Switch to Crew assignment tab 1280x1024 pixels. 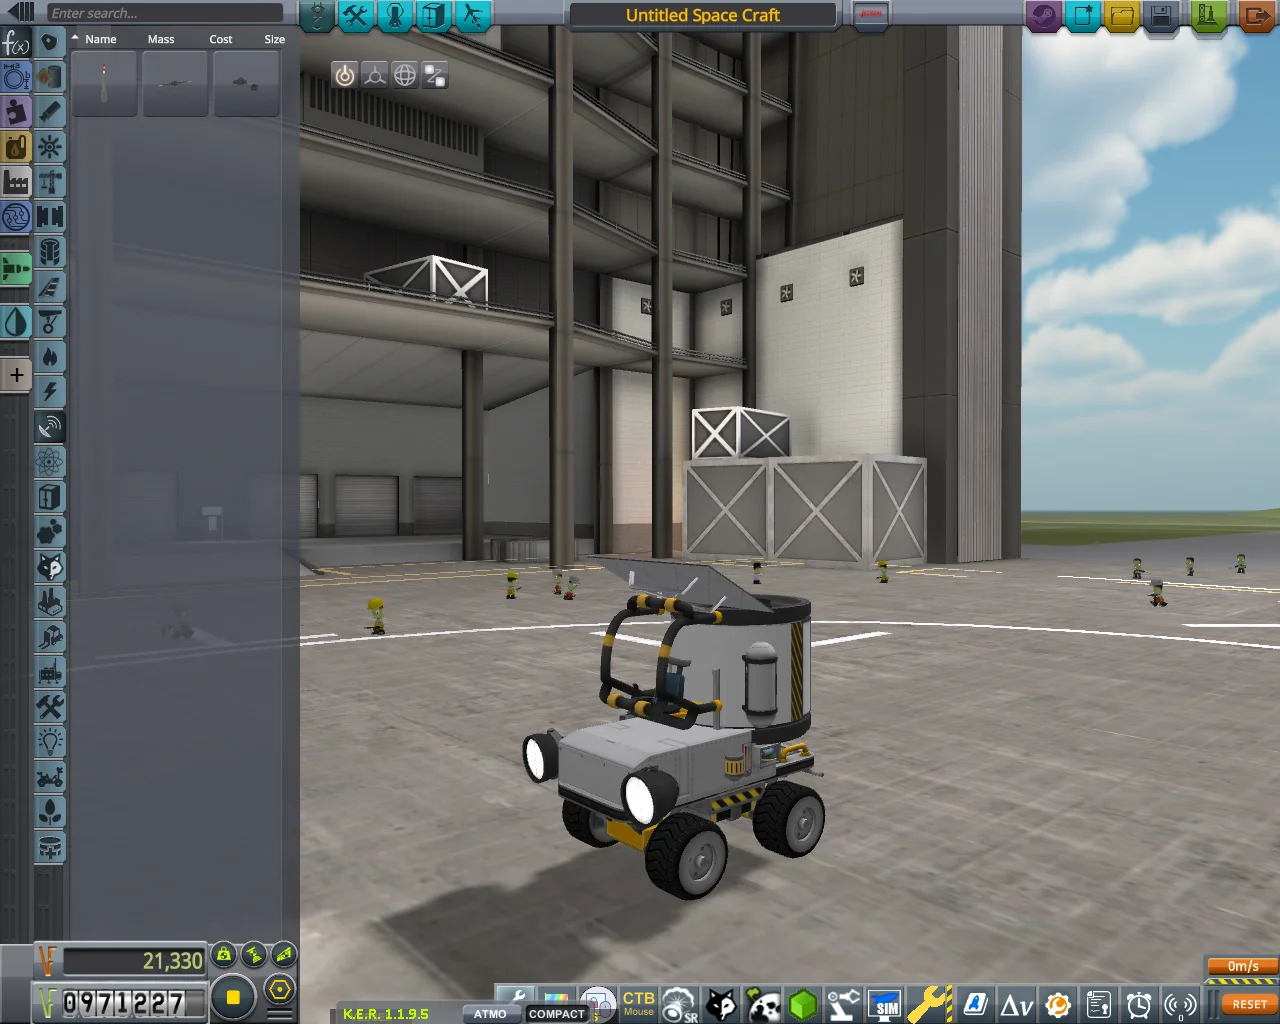(394, 15)
